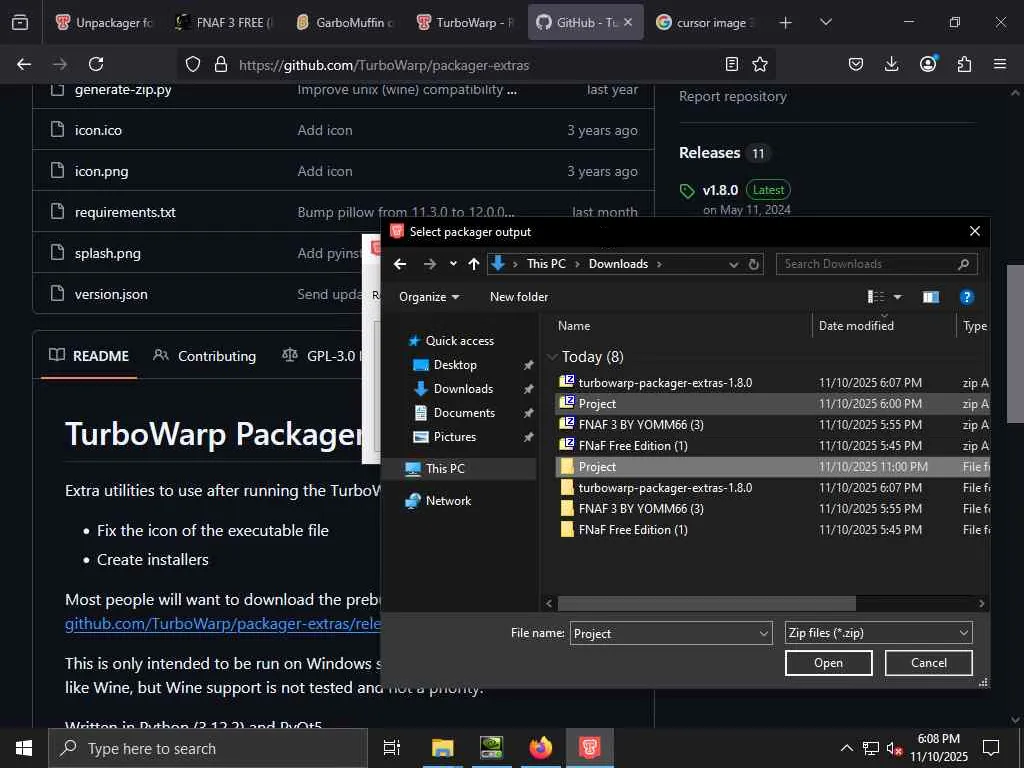Toggle reader view icon in address bar
The image size is (1024, 768).
tap(732, 64)
